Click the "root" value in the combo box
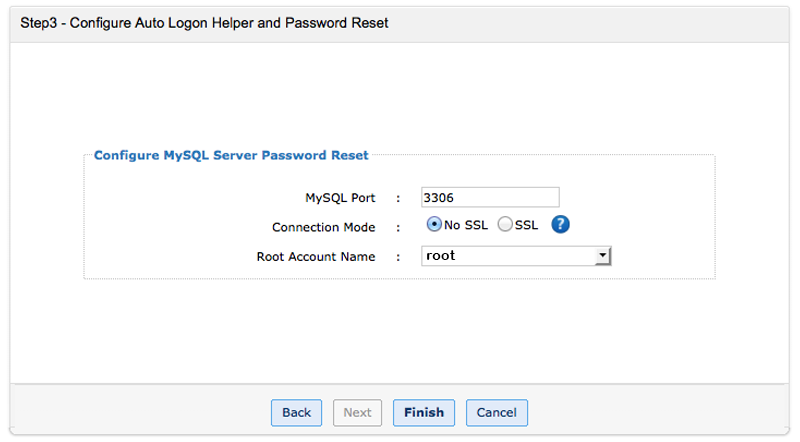This screenshot has width=800, height=442. tap(441, 256)
